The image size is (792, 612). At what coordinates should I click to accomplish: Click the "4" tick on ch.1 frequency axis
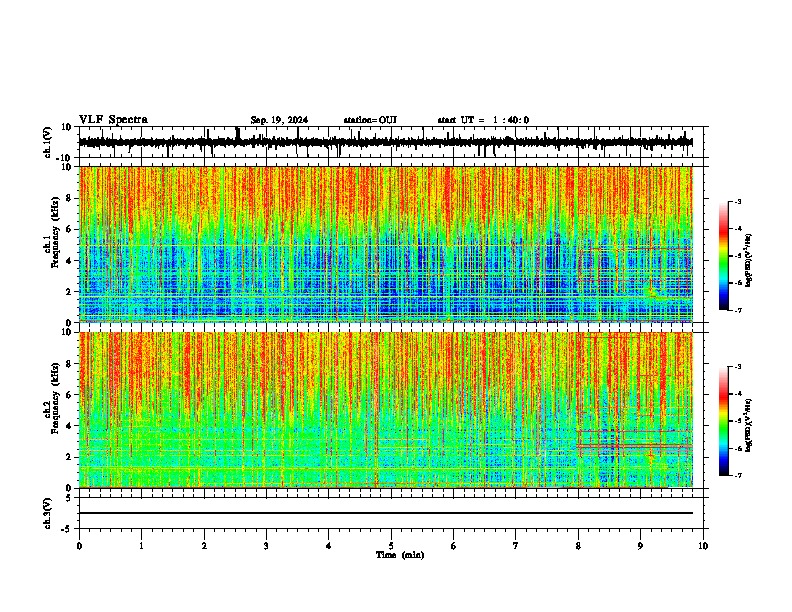[x=70, y=261]
